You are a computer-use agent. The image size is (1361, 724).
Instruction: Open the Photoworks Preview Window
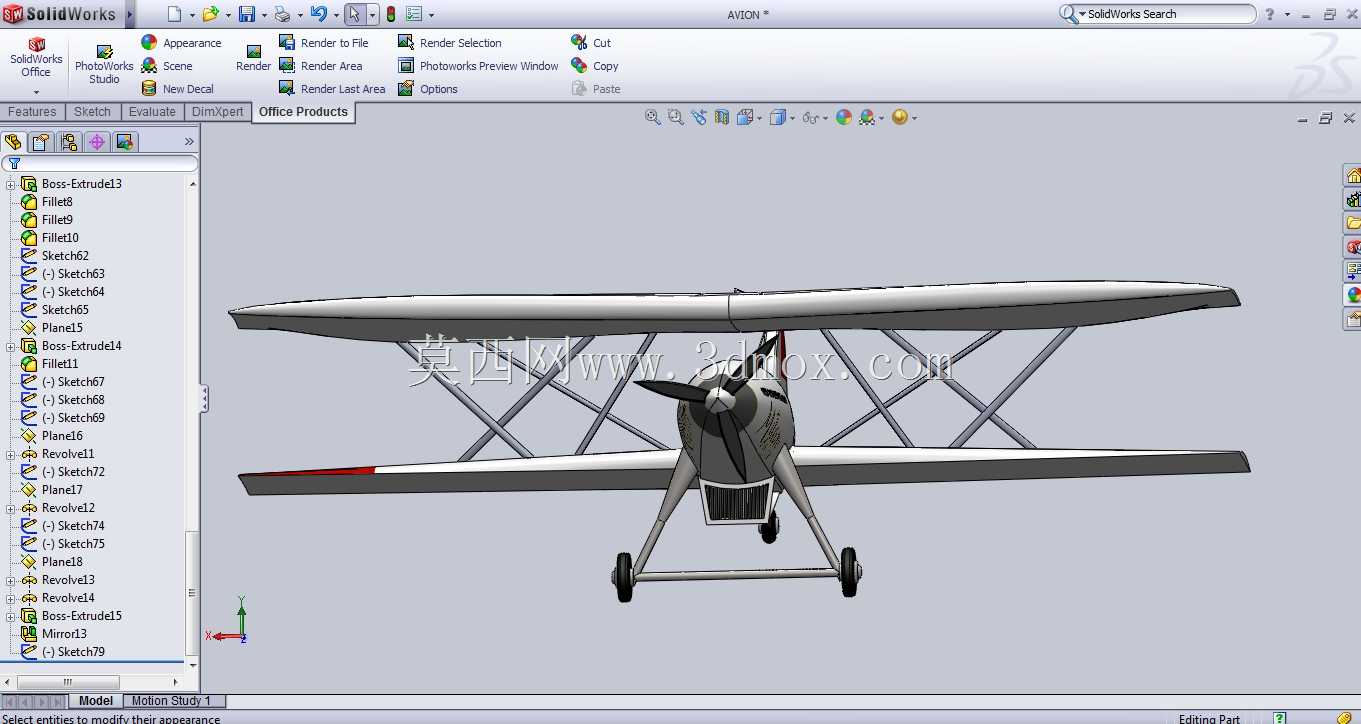pyautogui.click(x=478, y=66)
